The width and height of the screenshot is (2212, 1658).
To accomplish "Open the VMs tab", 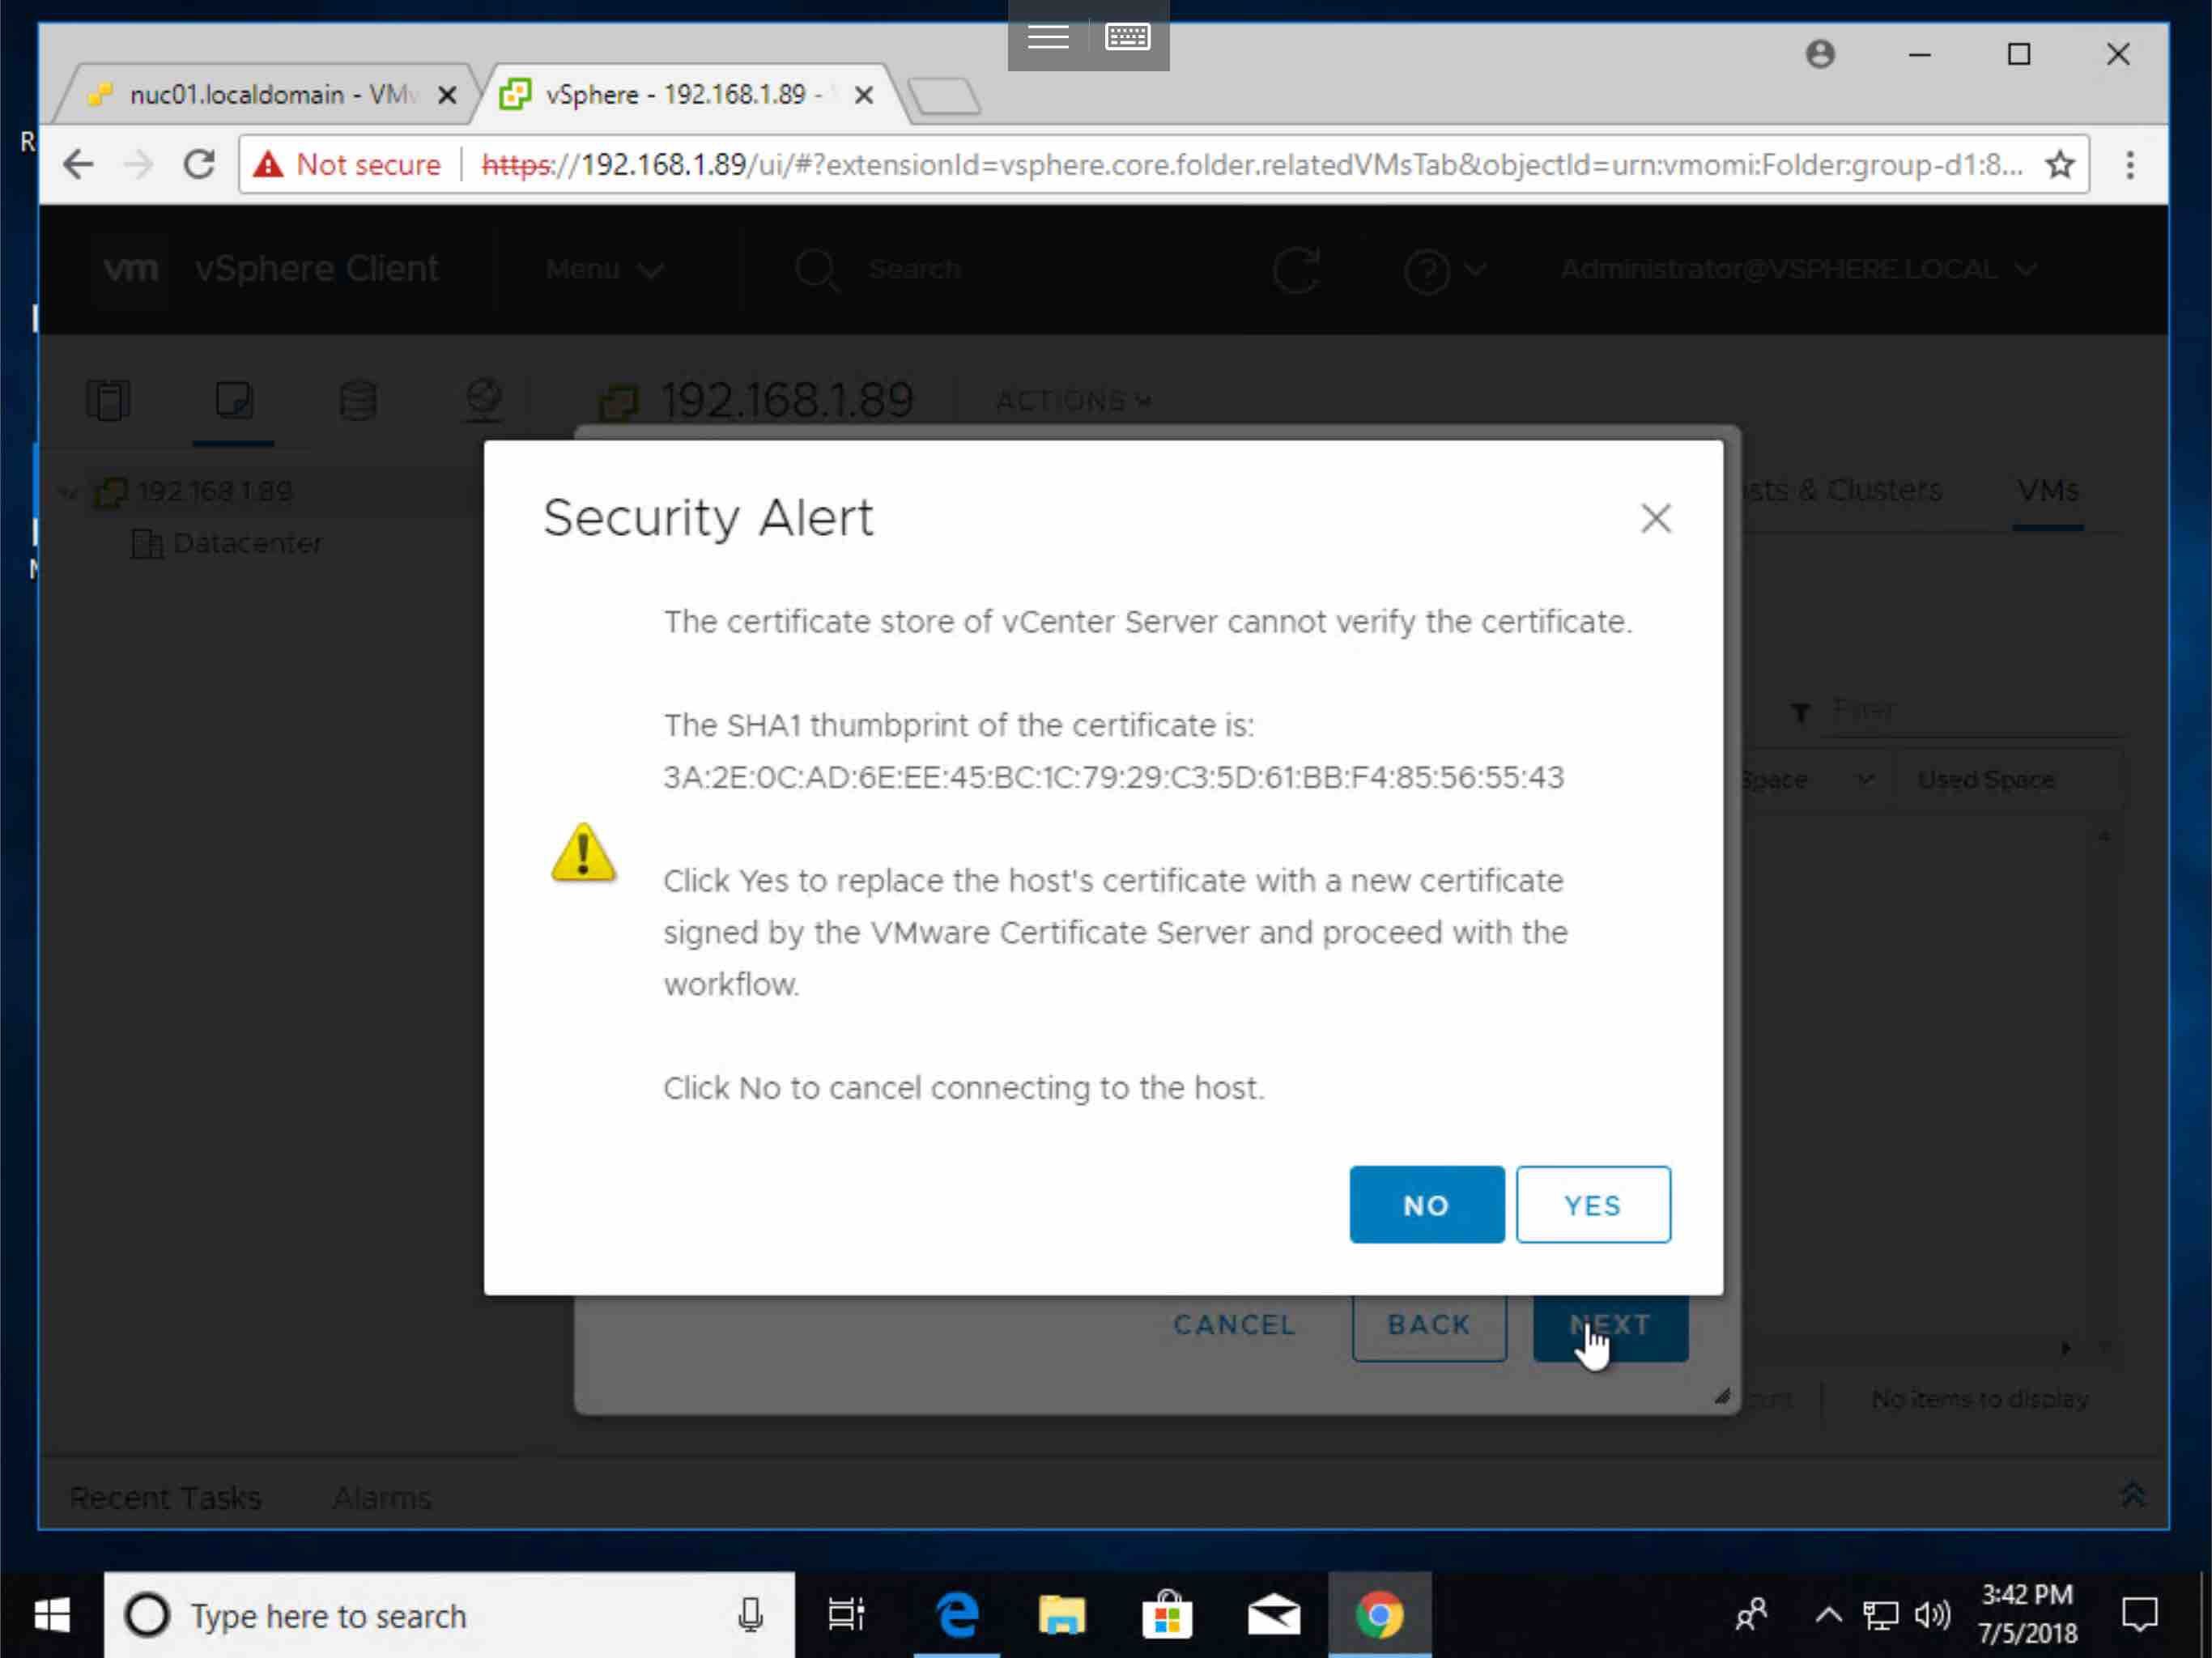I will pyautogui.click(x=2047, y=490).
